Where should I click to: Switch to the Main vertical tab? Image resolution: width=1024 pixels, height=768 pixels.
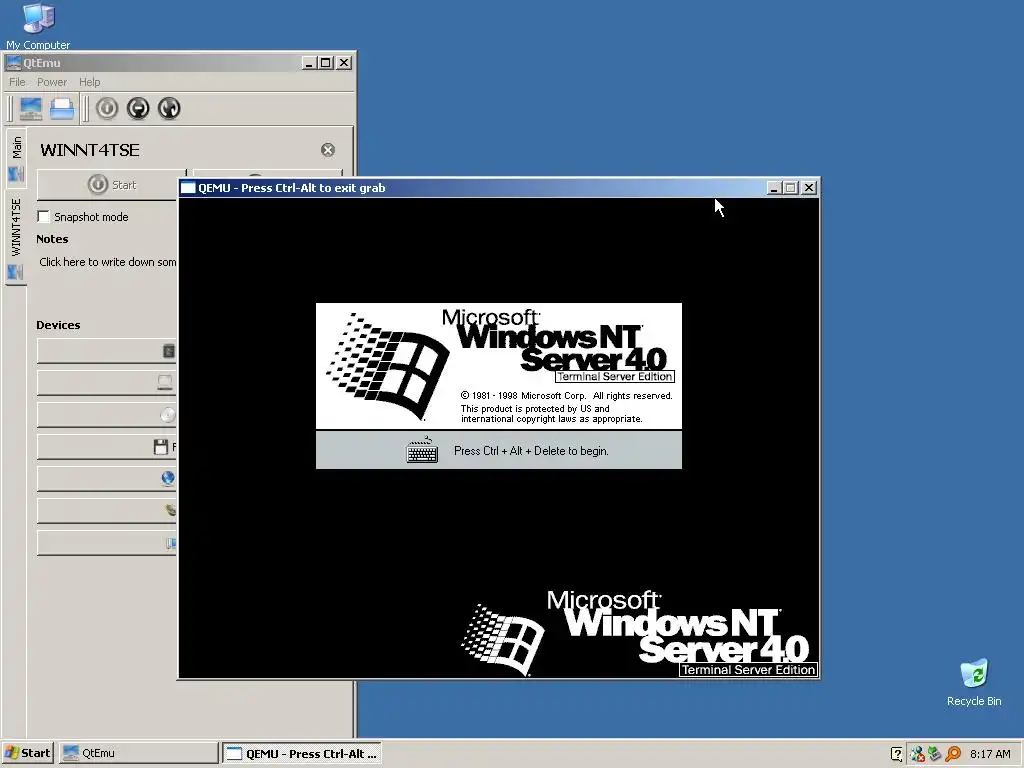coord(16,157)
